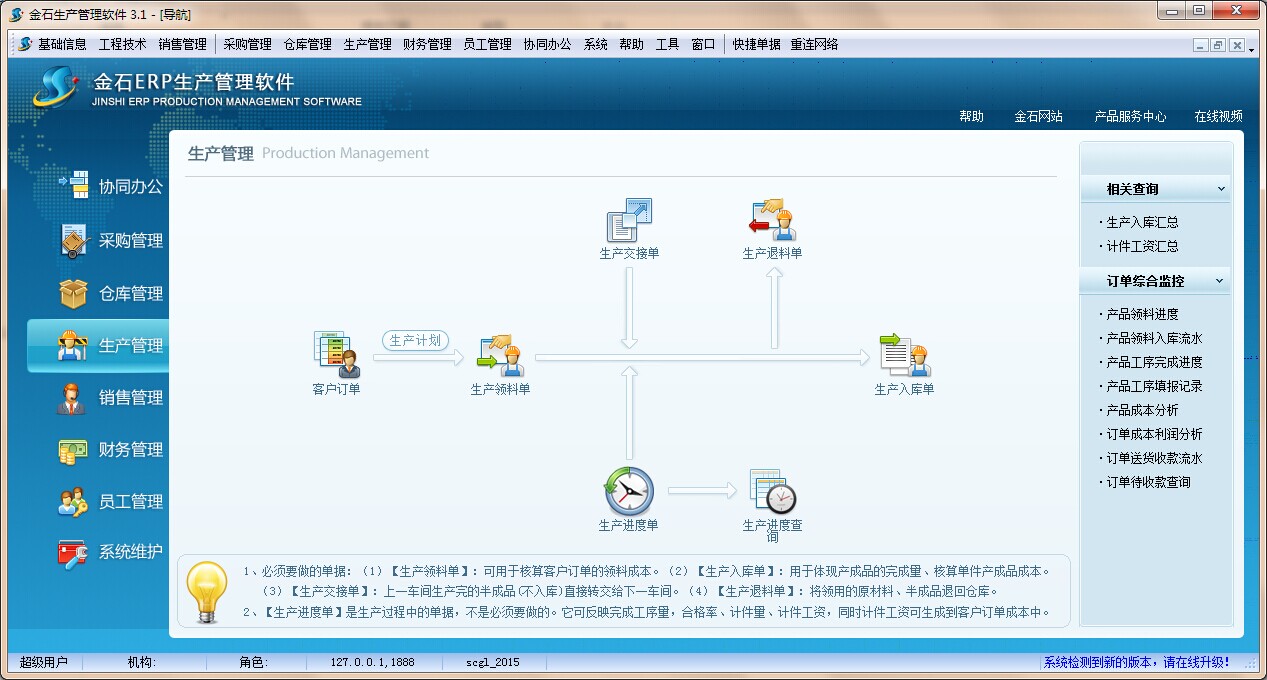Open the 工程技术 menu
This screenshot has width=1267, height=680.
coord(122,44)
